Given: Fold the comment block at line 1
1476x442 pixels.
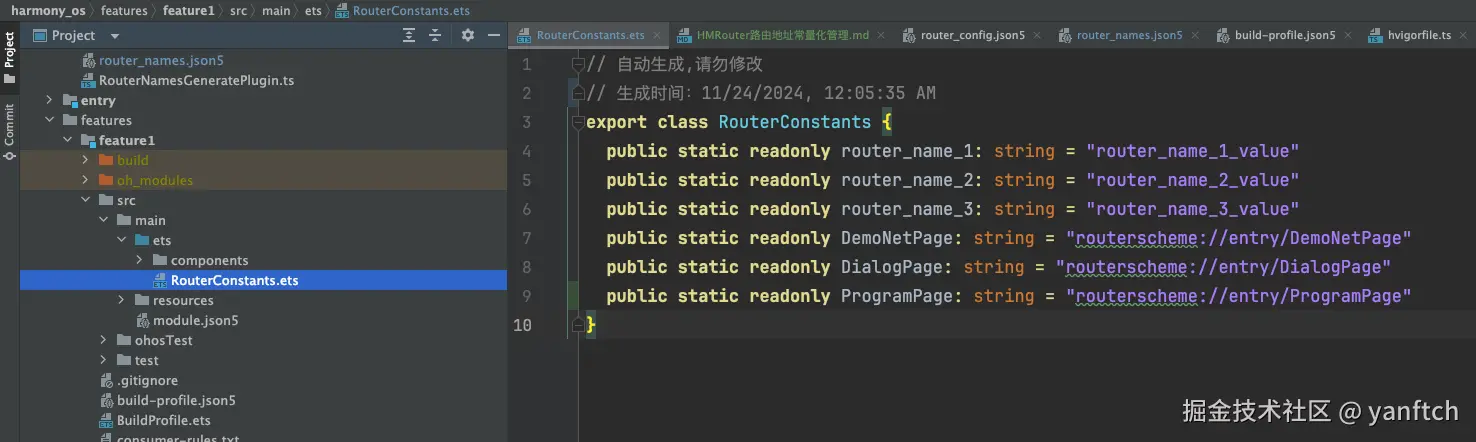Looking at the screenshot, I should (578, 64).
